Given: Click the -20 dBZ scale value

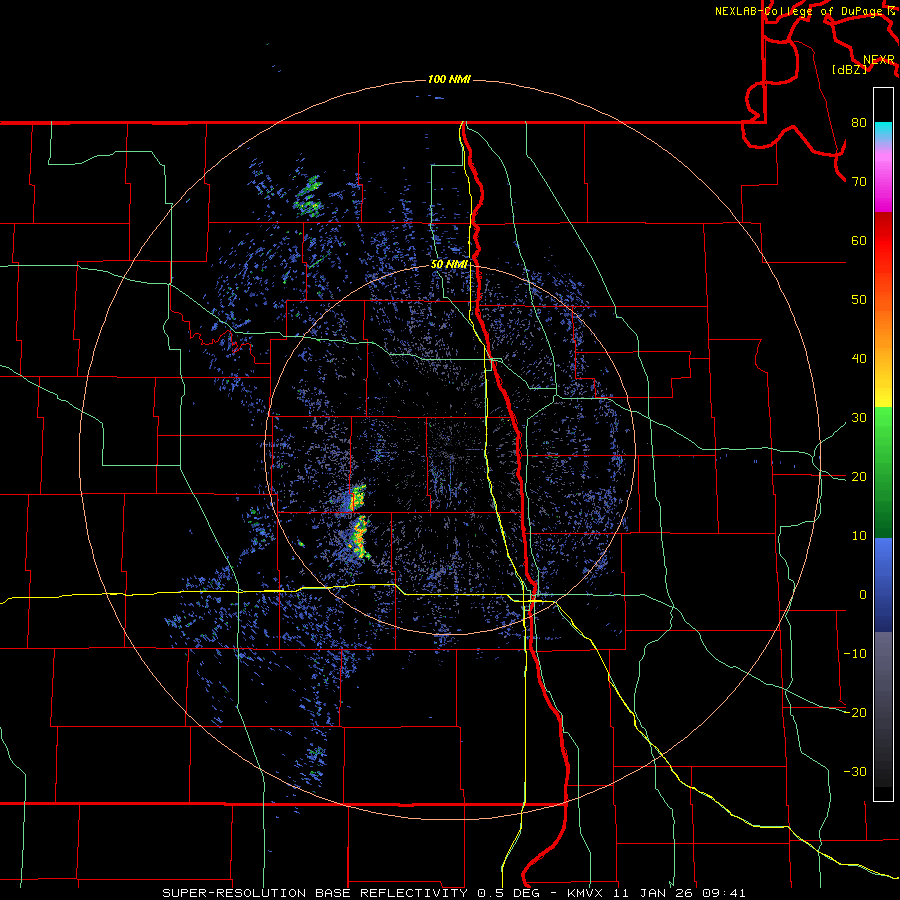Looking at the screenshot, I should [x=855, y=712].
